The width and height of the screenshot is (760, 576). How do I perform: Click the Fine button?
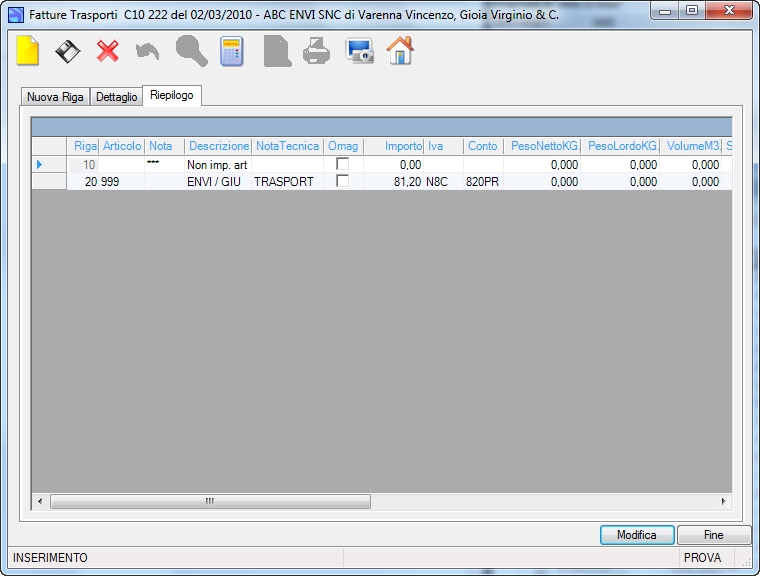(713, 535)
